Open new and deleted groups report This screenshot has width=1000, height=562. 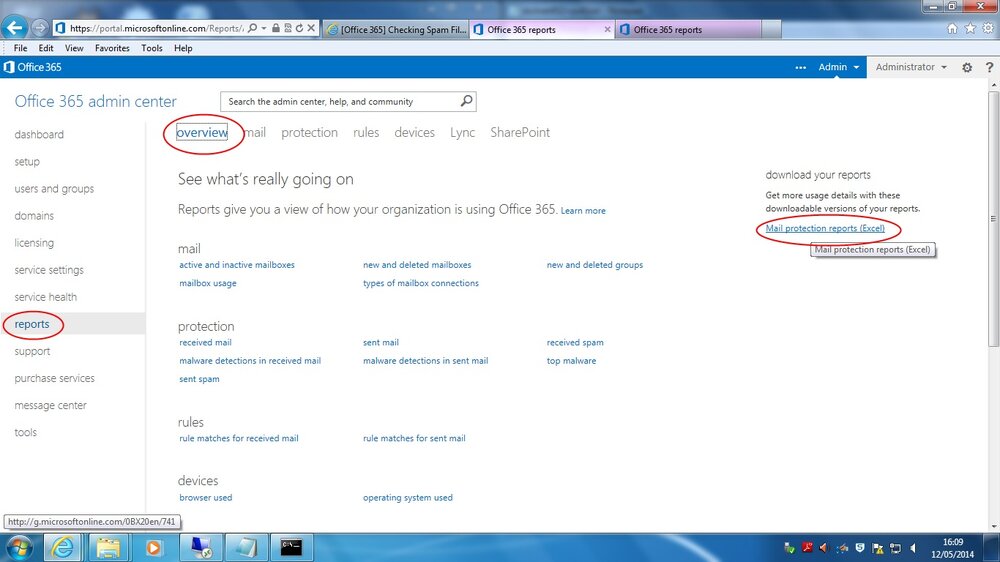594,265
